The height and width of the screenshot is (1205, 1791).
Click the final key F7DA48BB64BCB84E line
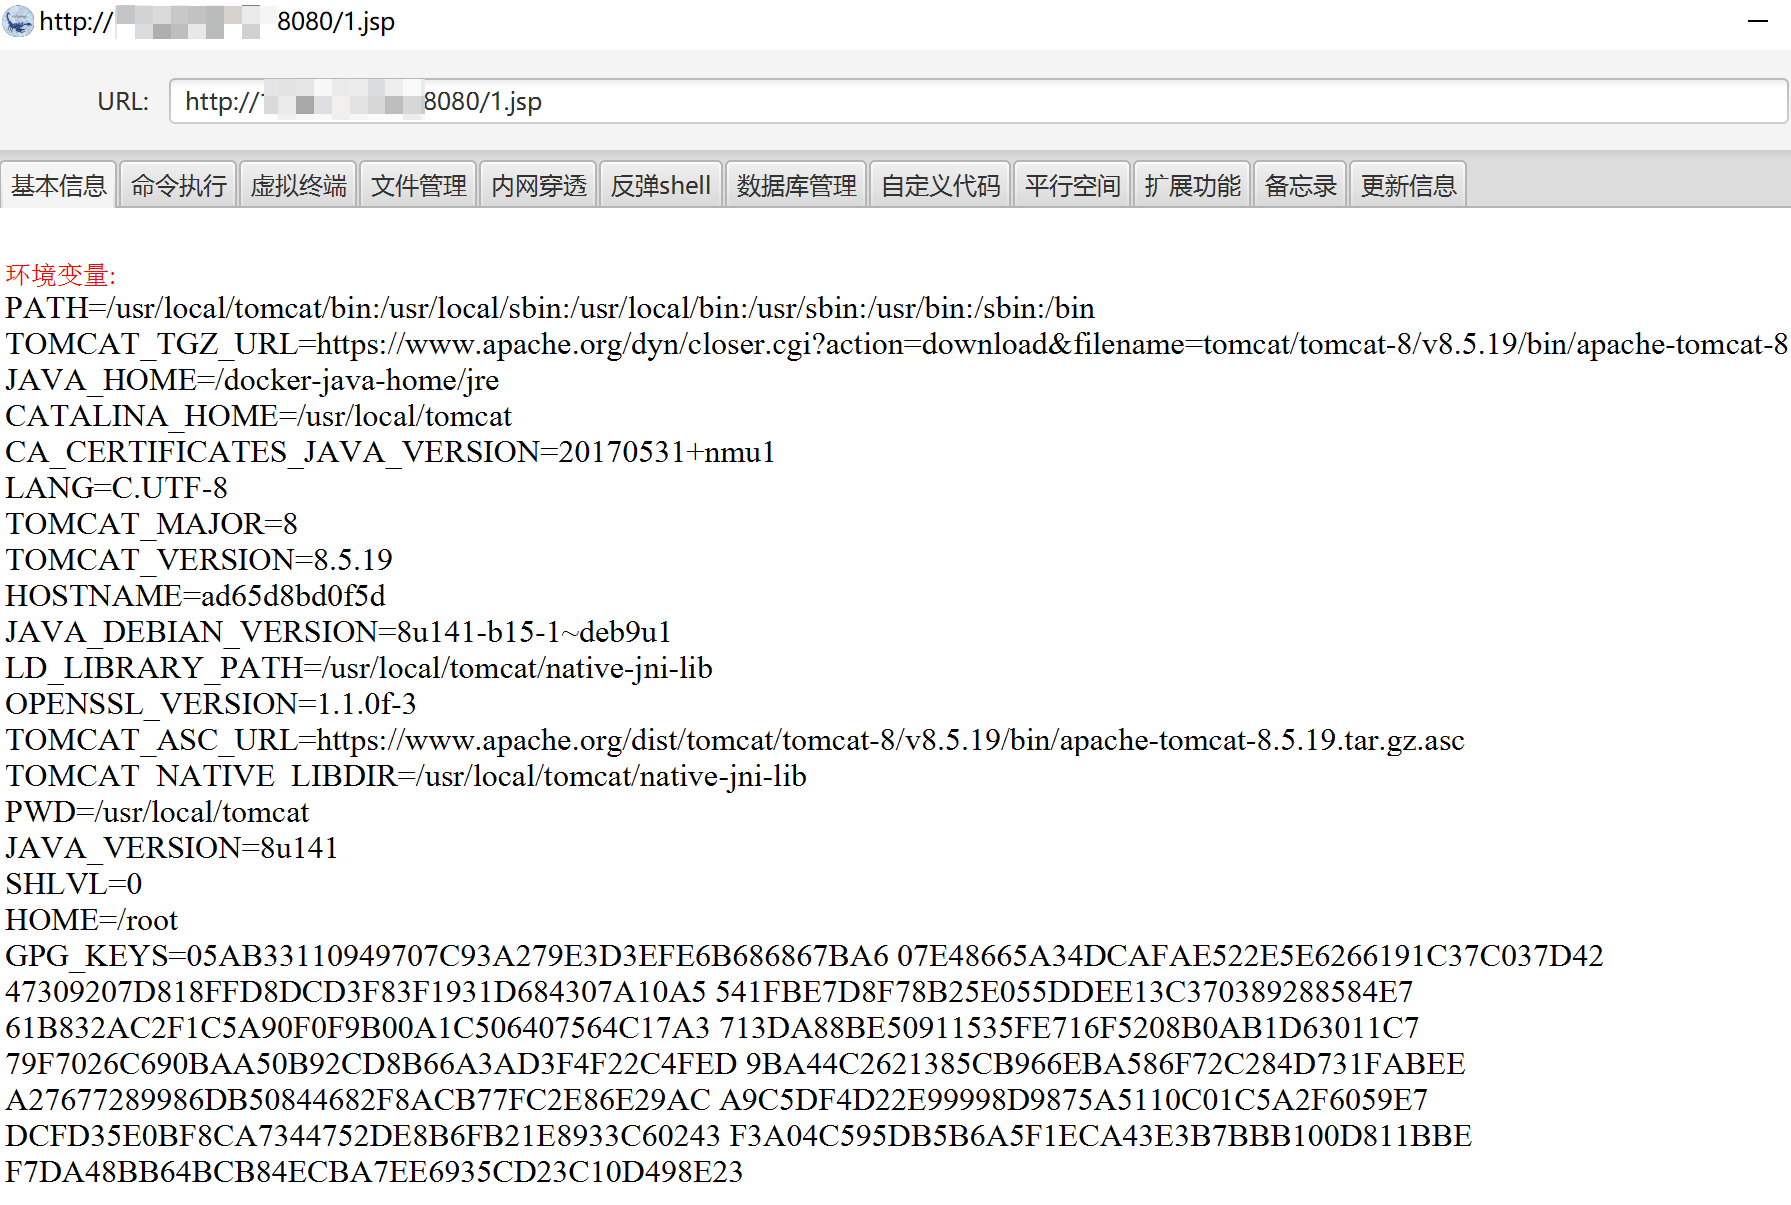pyautogui.click(x=374, y=1172)
